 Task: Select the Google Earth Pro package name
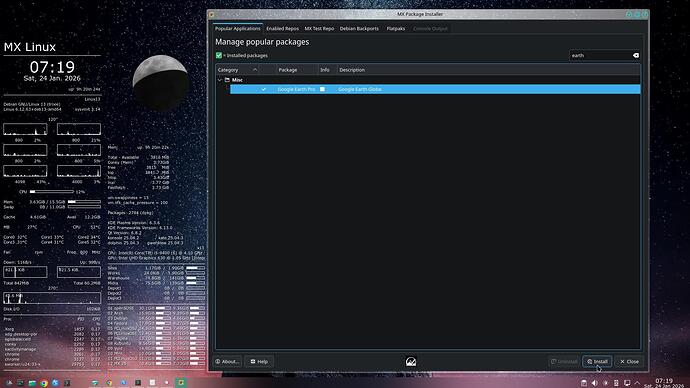click(296, 89)
